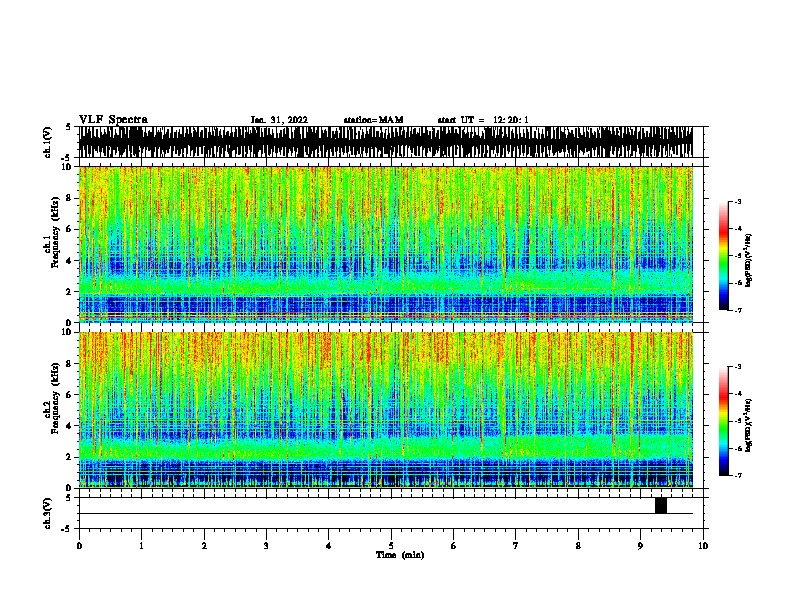Click the time axis tick label "1"

tap(142, 546)
